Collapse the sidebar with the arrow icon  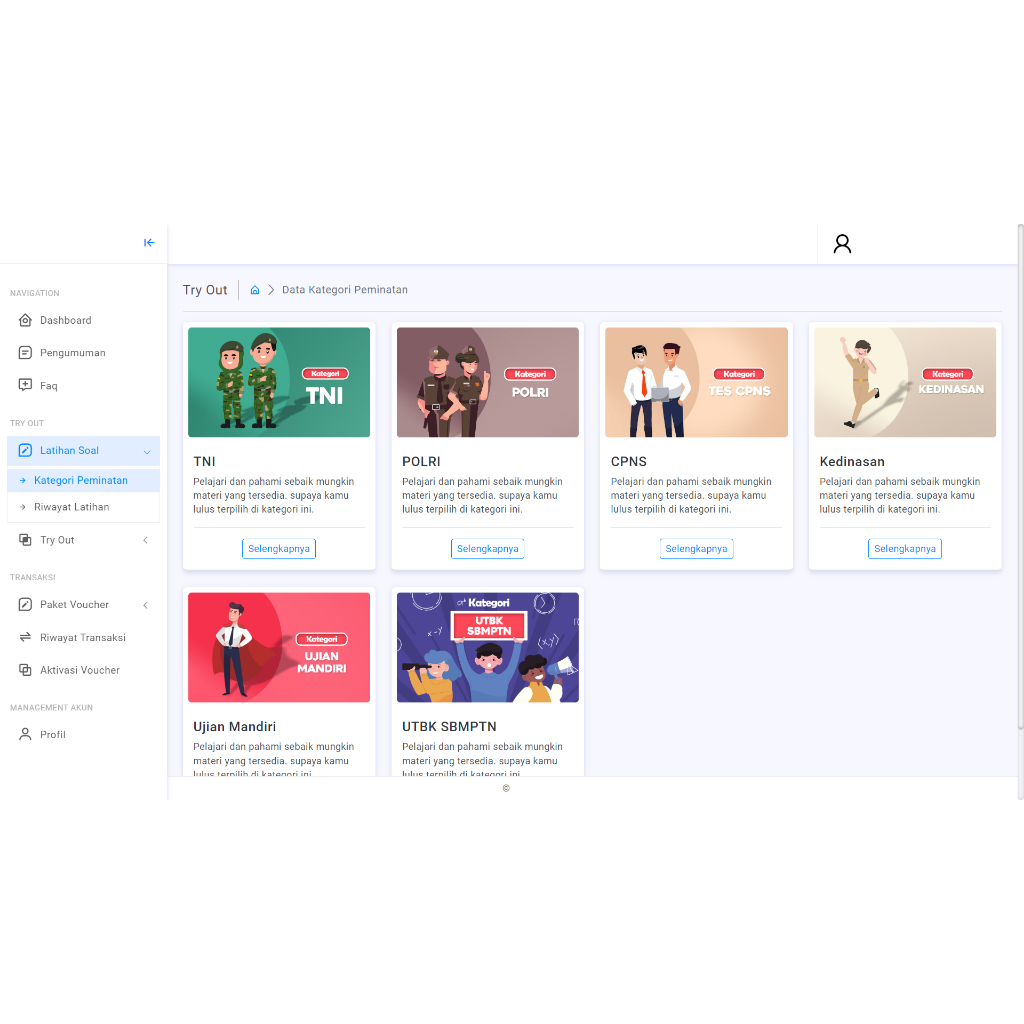(149, 242)
